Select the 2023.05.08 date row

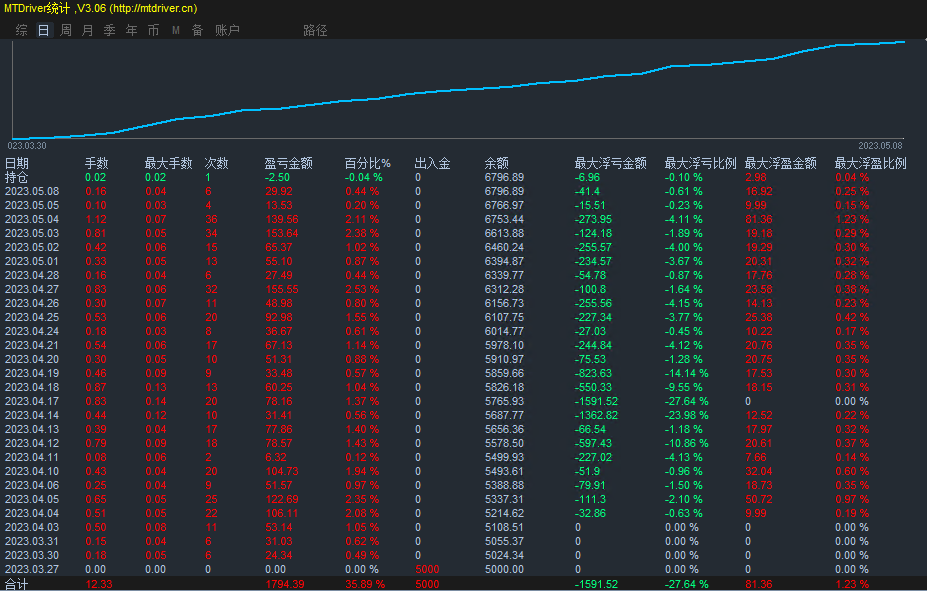click(464, 191)
